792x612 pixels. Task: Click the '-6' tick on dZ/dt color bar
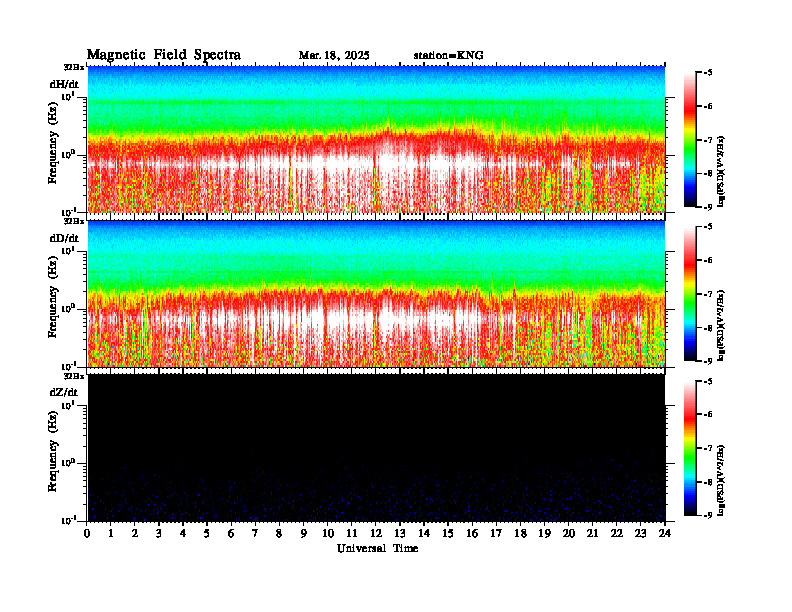coord(708,414)
